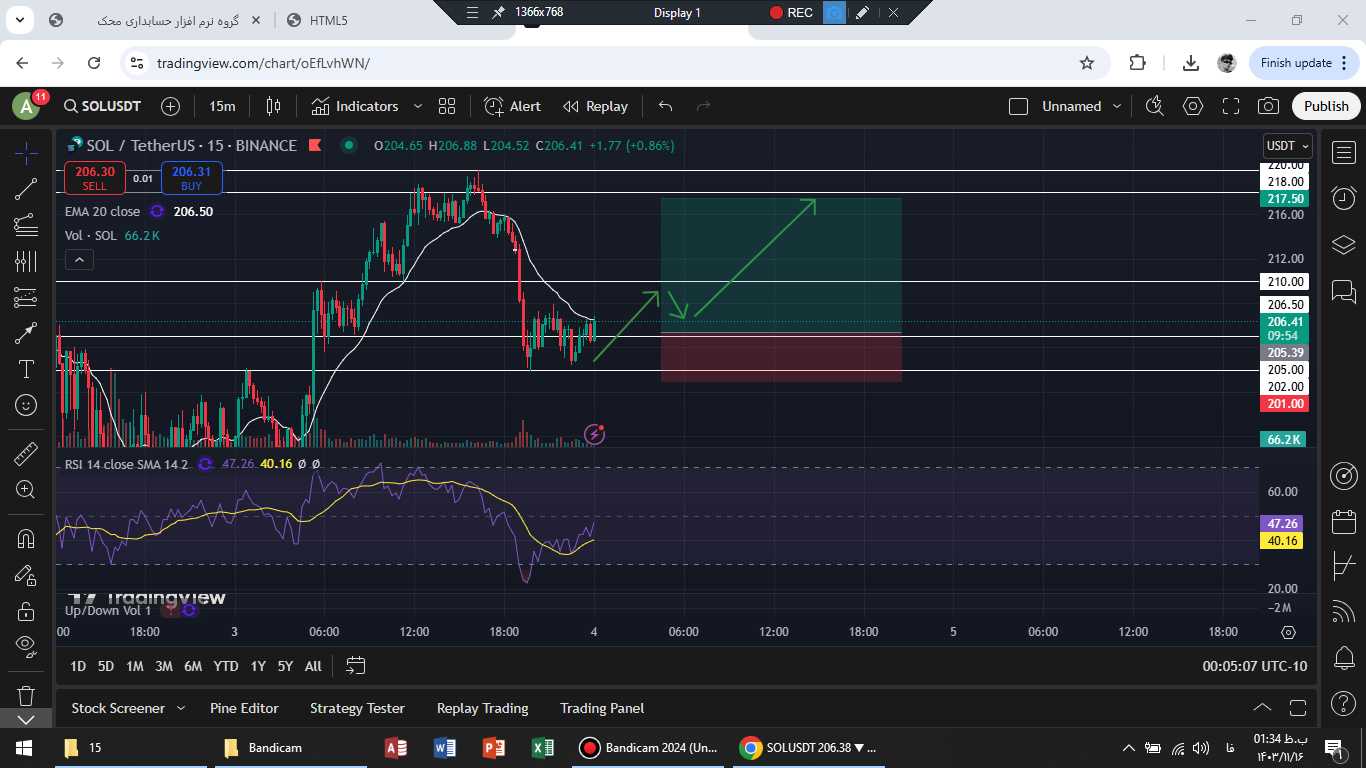Open the chart type candles selector
The height and width of the screenshot is (768, 1366).
(273, 106)
